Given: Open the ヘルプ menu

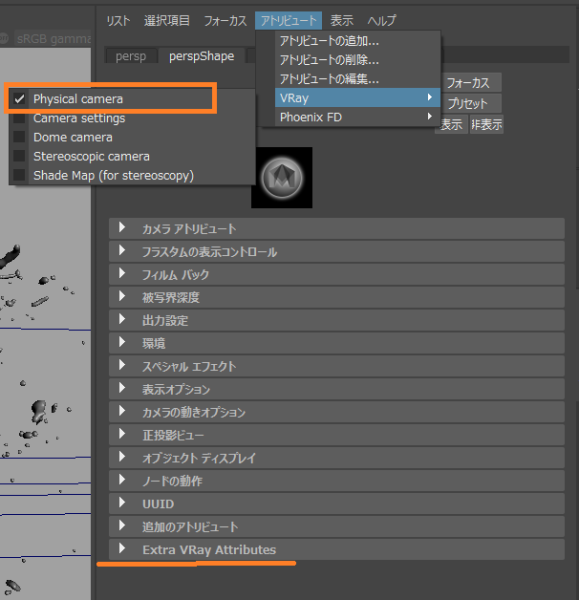Looking at the screenshot, I should [382, 20].
